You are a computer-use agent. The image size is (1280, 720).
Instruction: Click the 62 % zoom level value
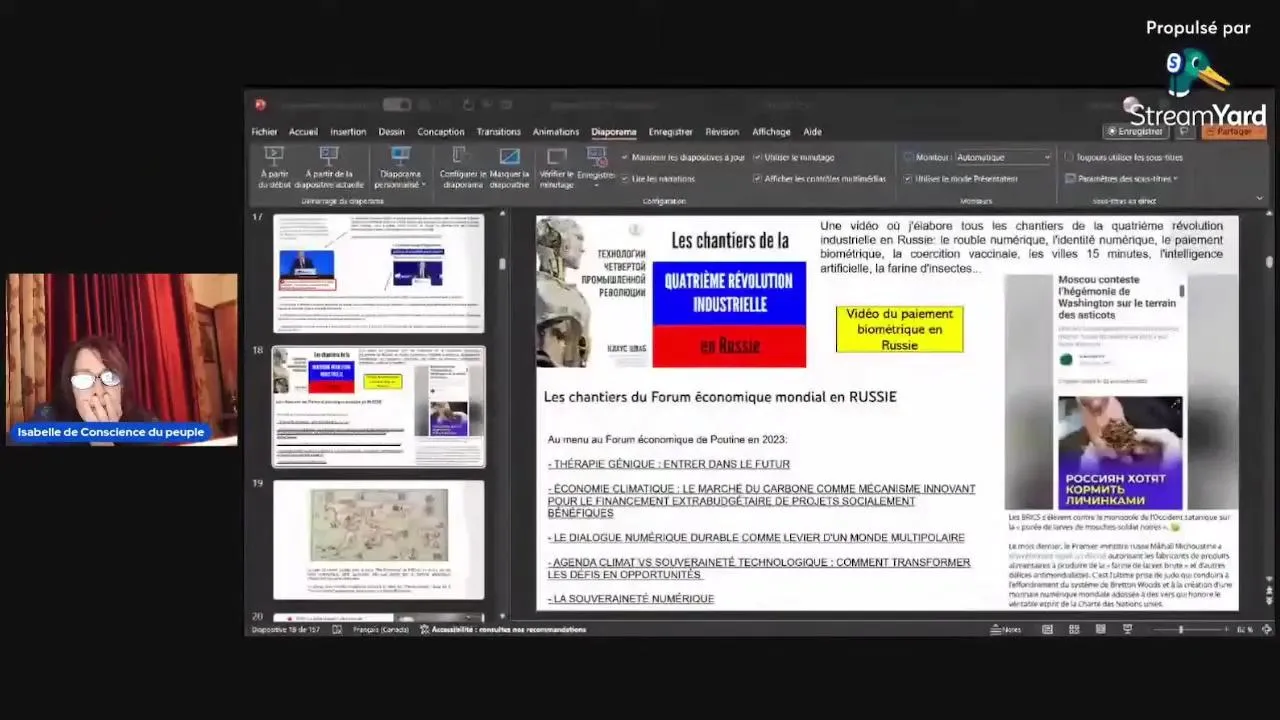[x=1245, y=630]
